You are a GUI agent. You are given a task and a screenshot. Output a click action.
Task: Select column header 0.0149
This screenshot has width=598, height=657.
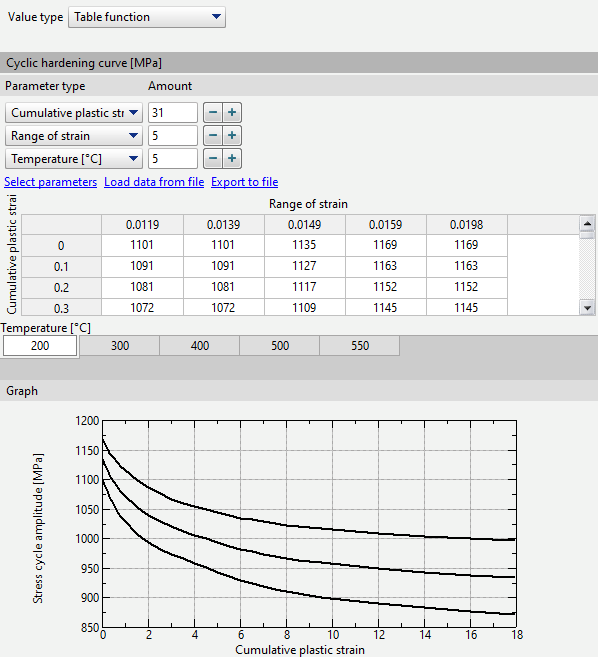point(305,225)
